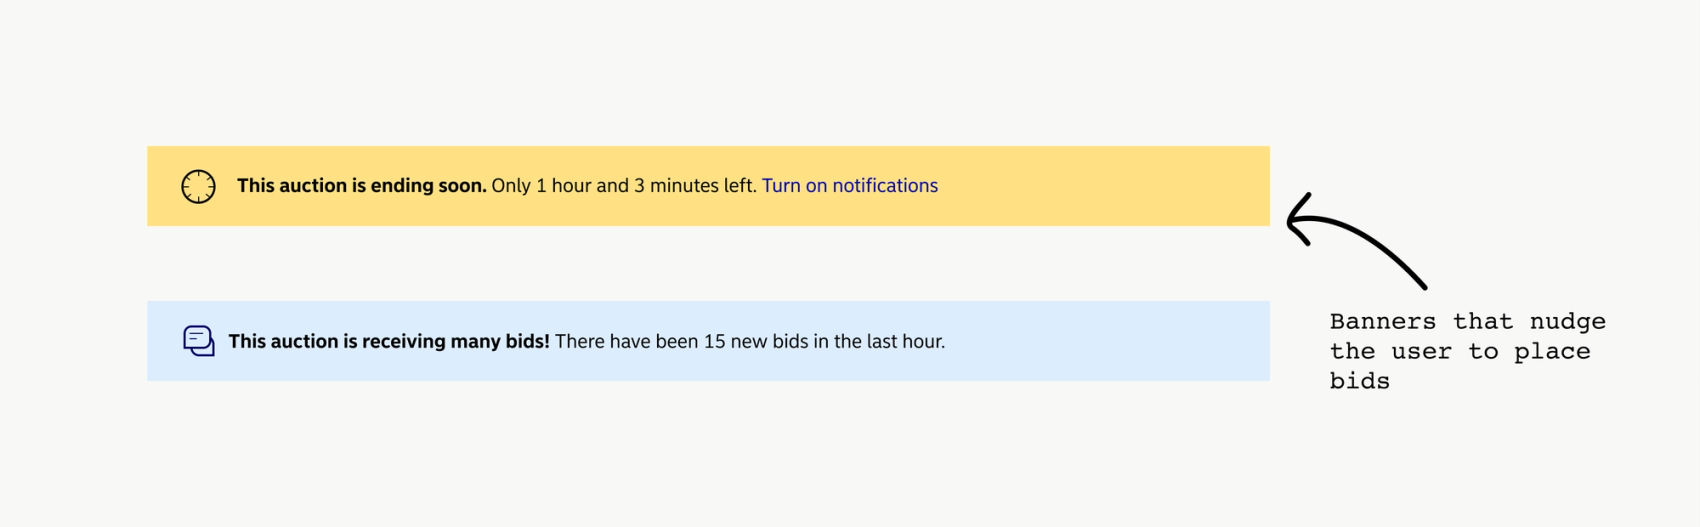Click the '3 minutes left' text
This screenshot has width=1700, height=527.
(695, 186)
